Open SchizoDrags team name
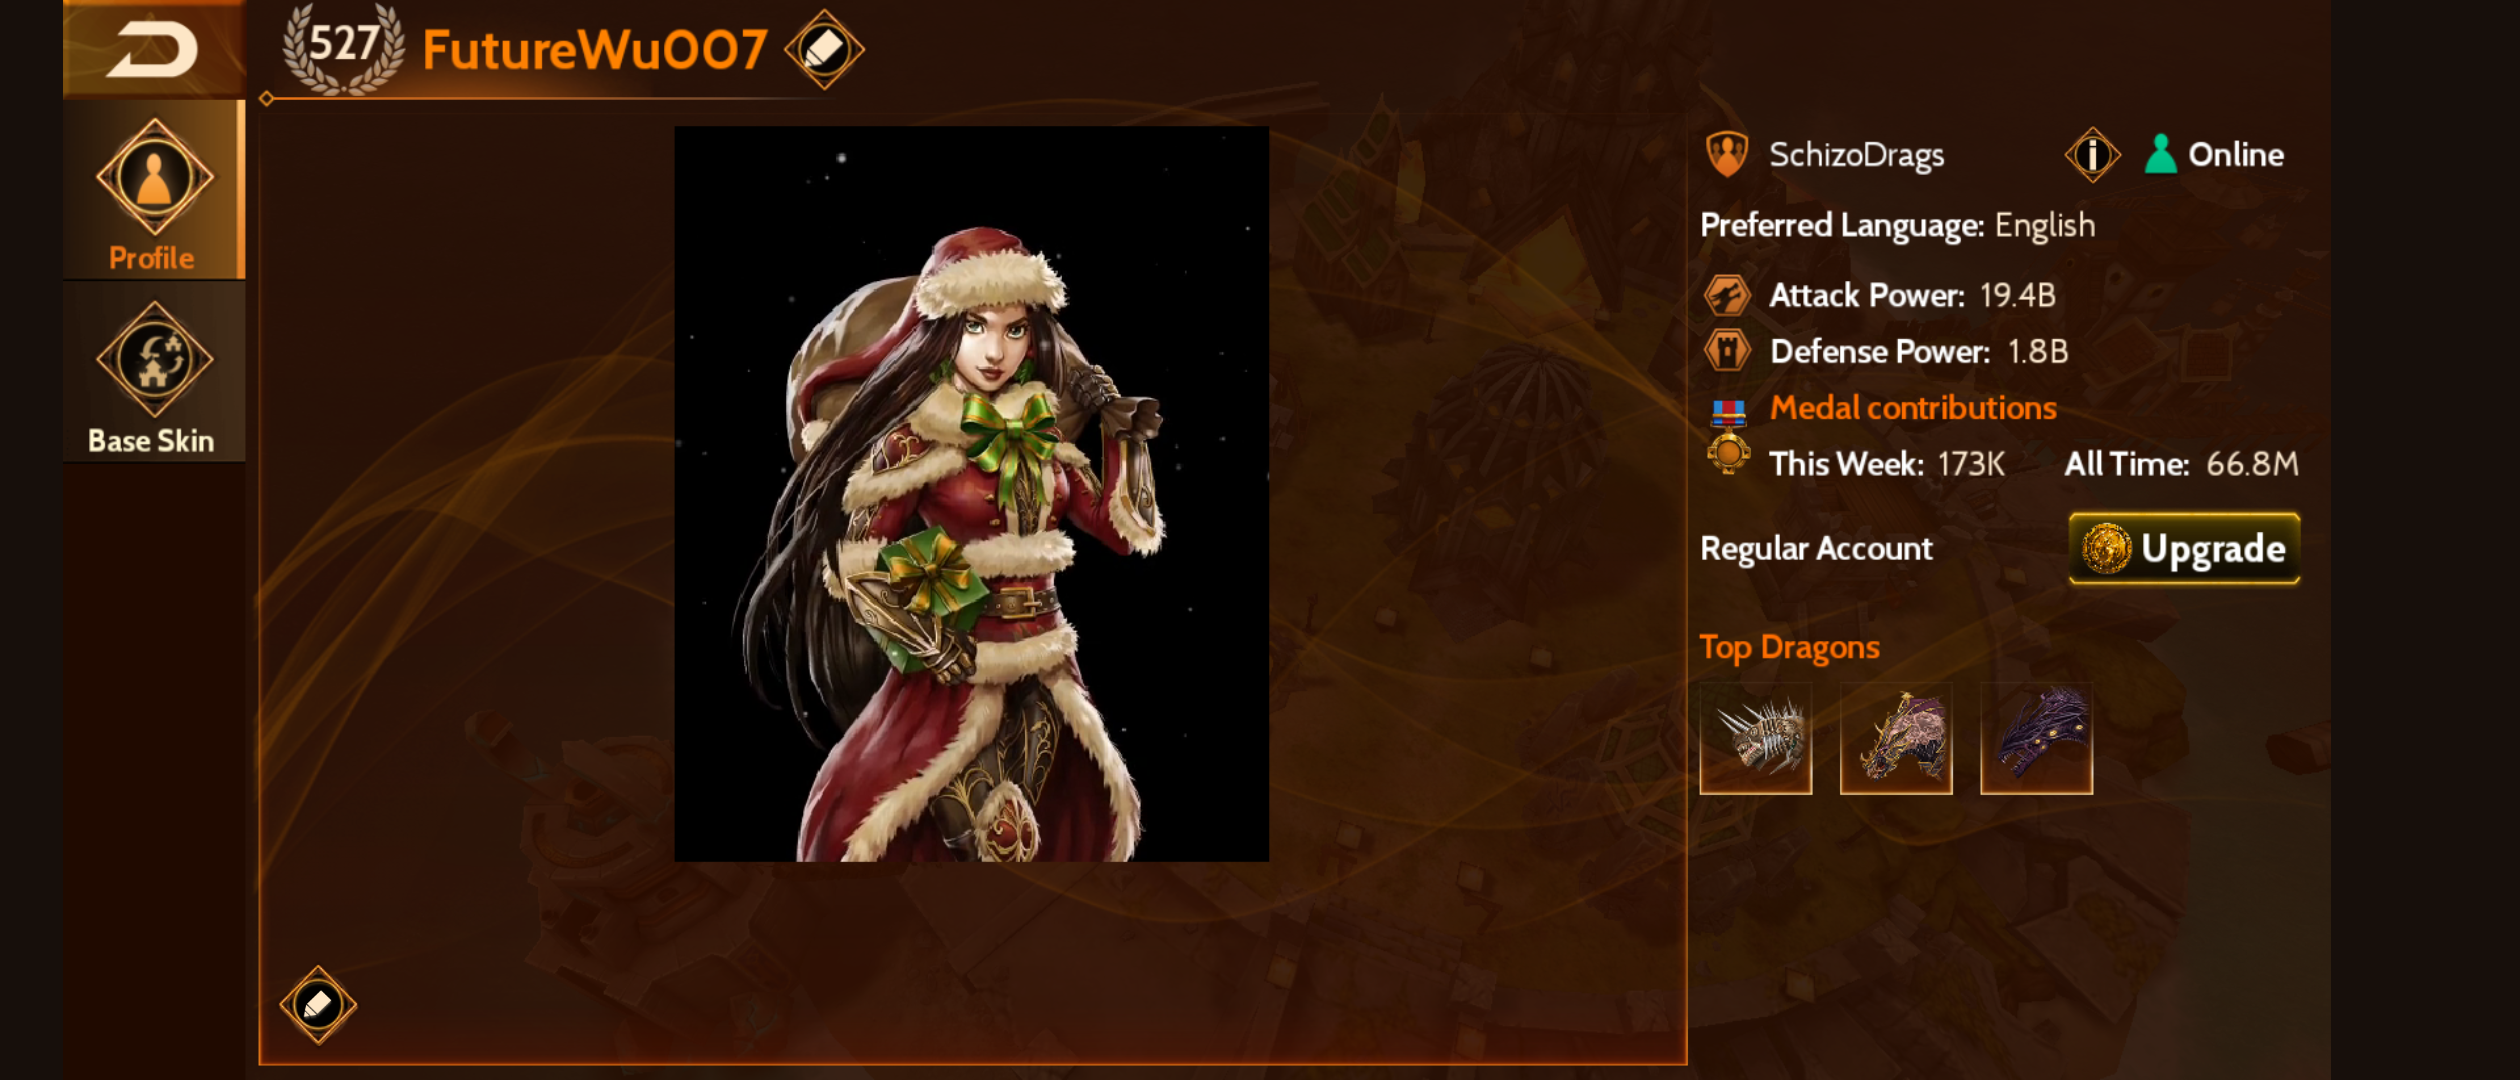The width and height of the screenshot is (2520, 1080). (x=1856, y=155)
